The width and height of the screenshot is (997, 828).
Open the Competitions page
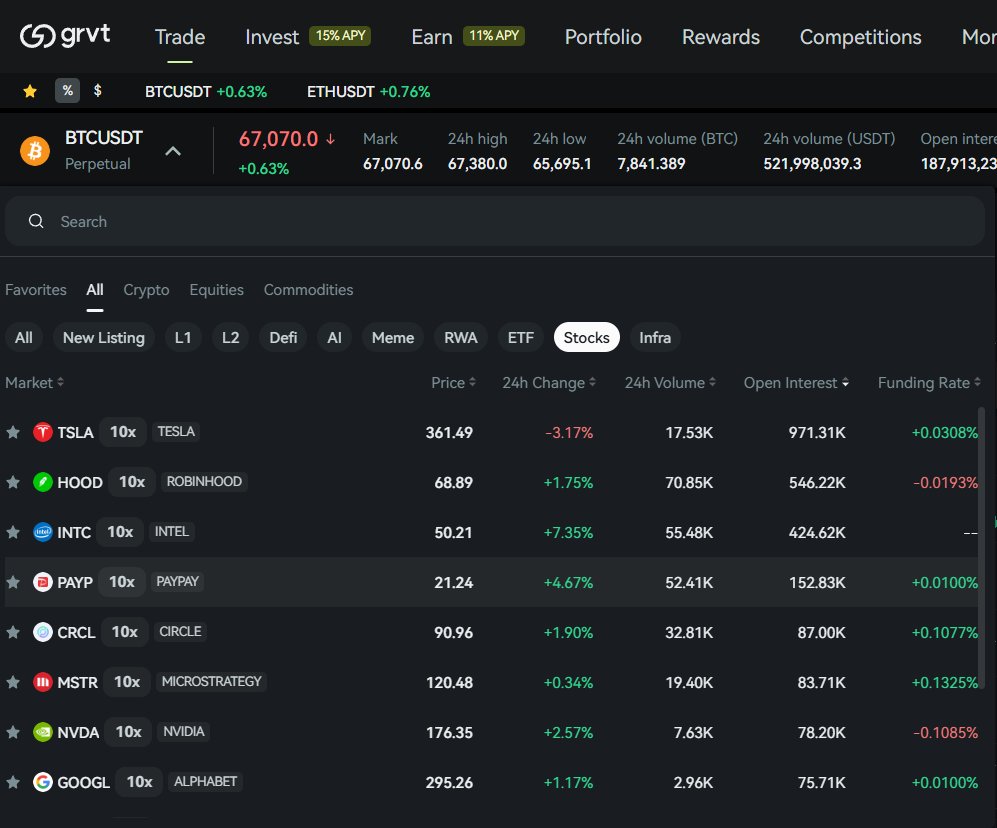click(x=860, y=37)
